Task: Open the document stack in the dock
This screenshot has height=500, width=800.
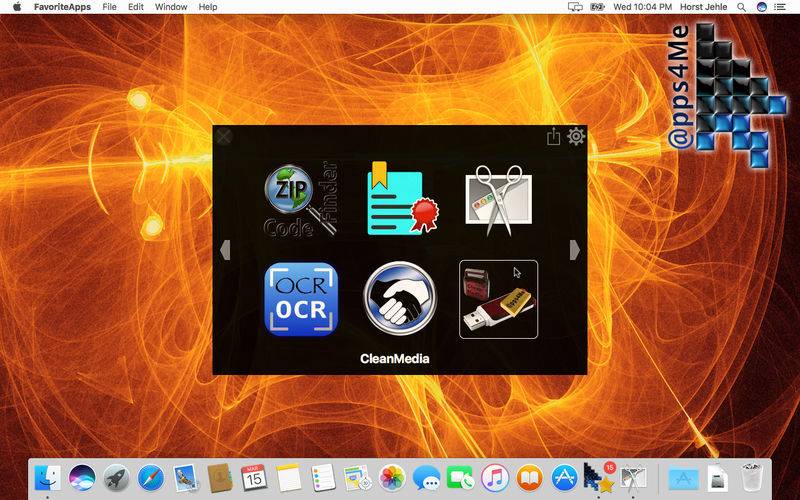Action: click(717, 478)
